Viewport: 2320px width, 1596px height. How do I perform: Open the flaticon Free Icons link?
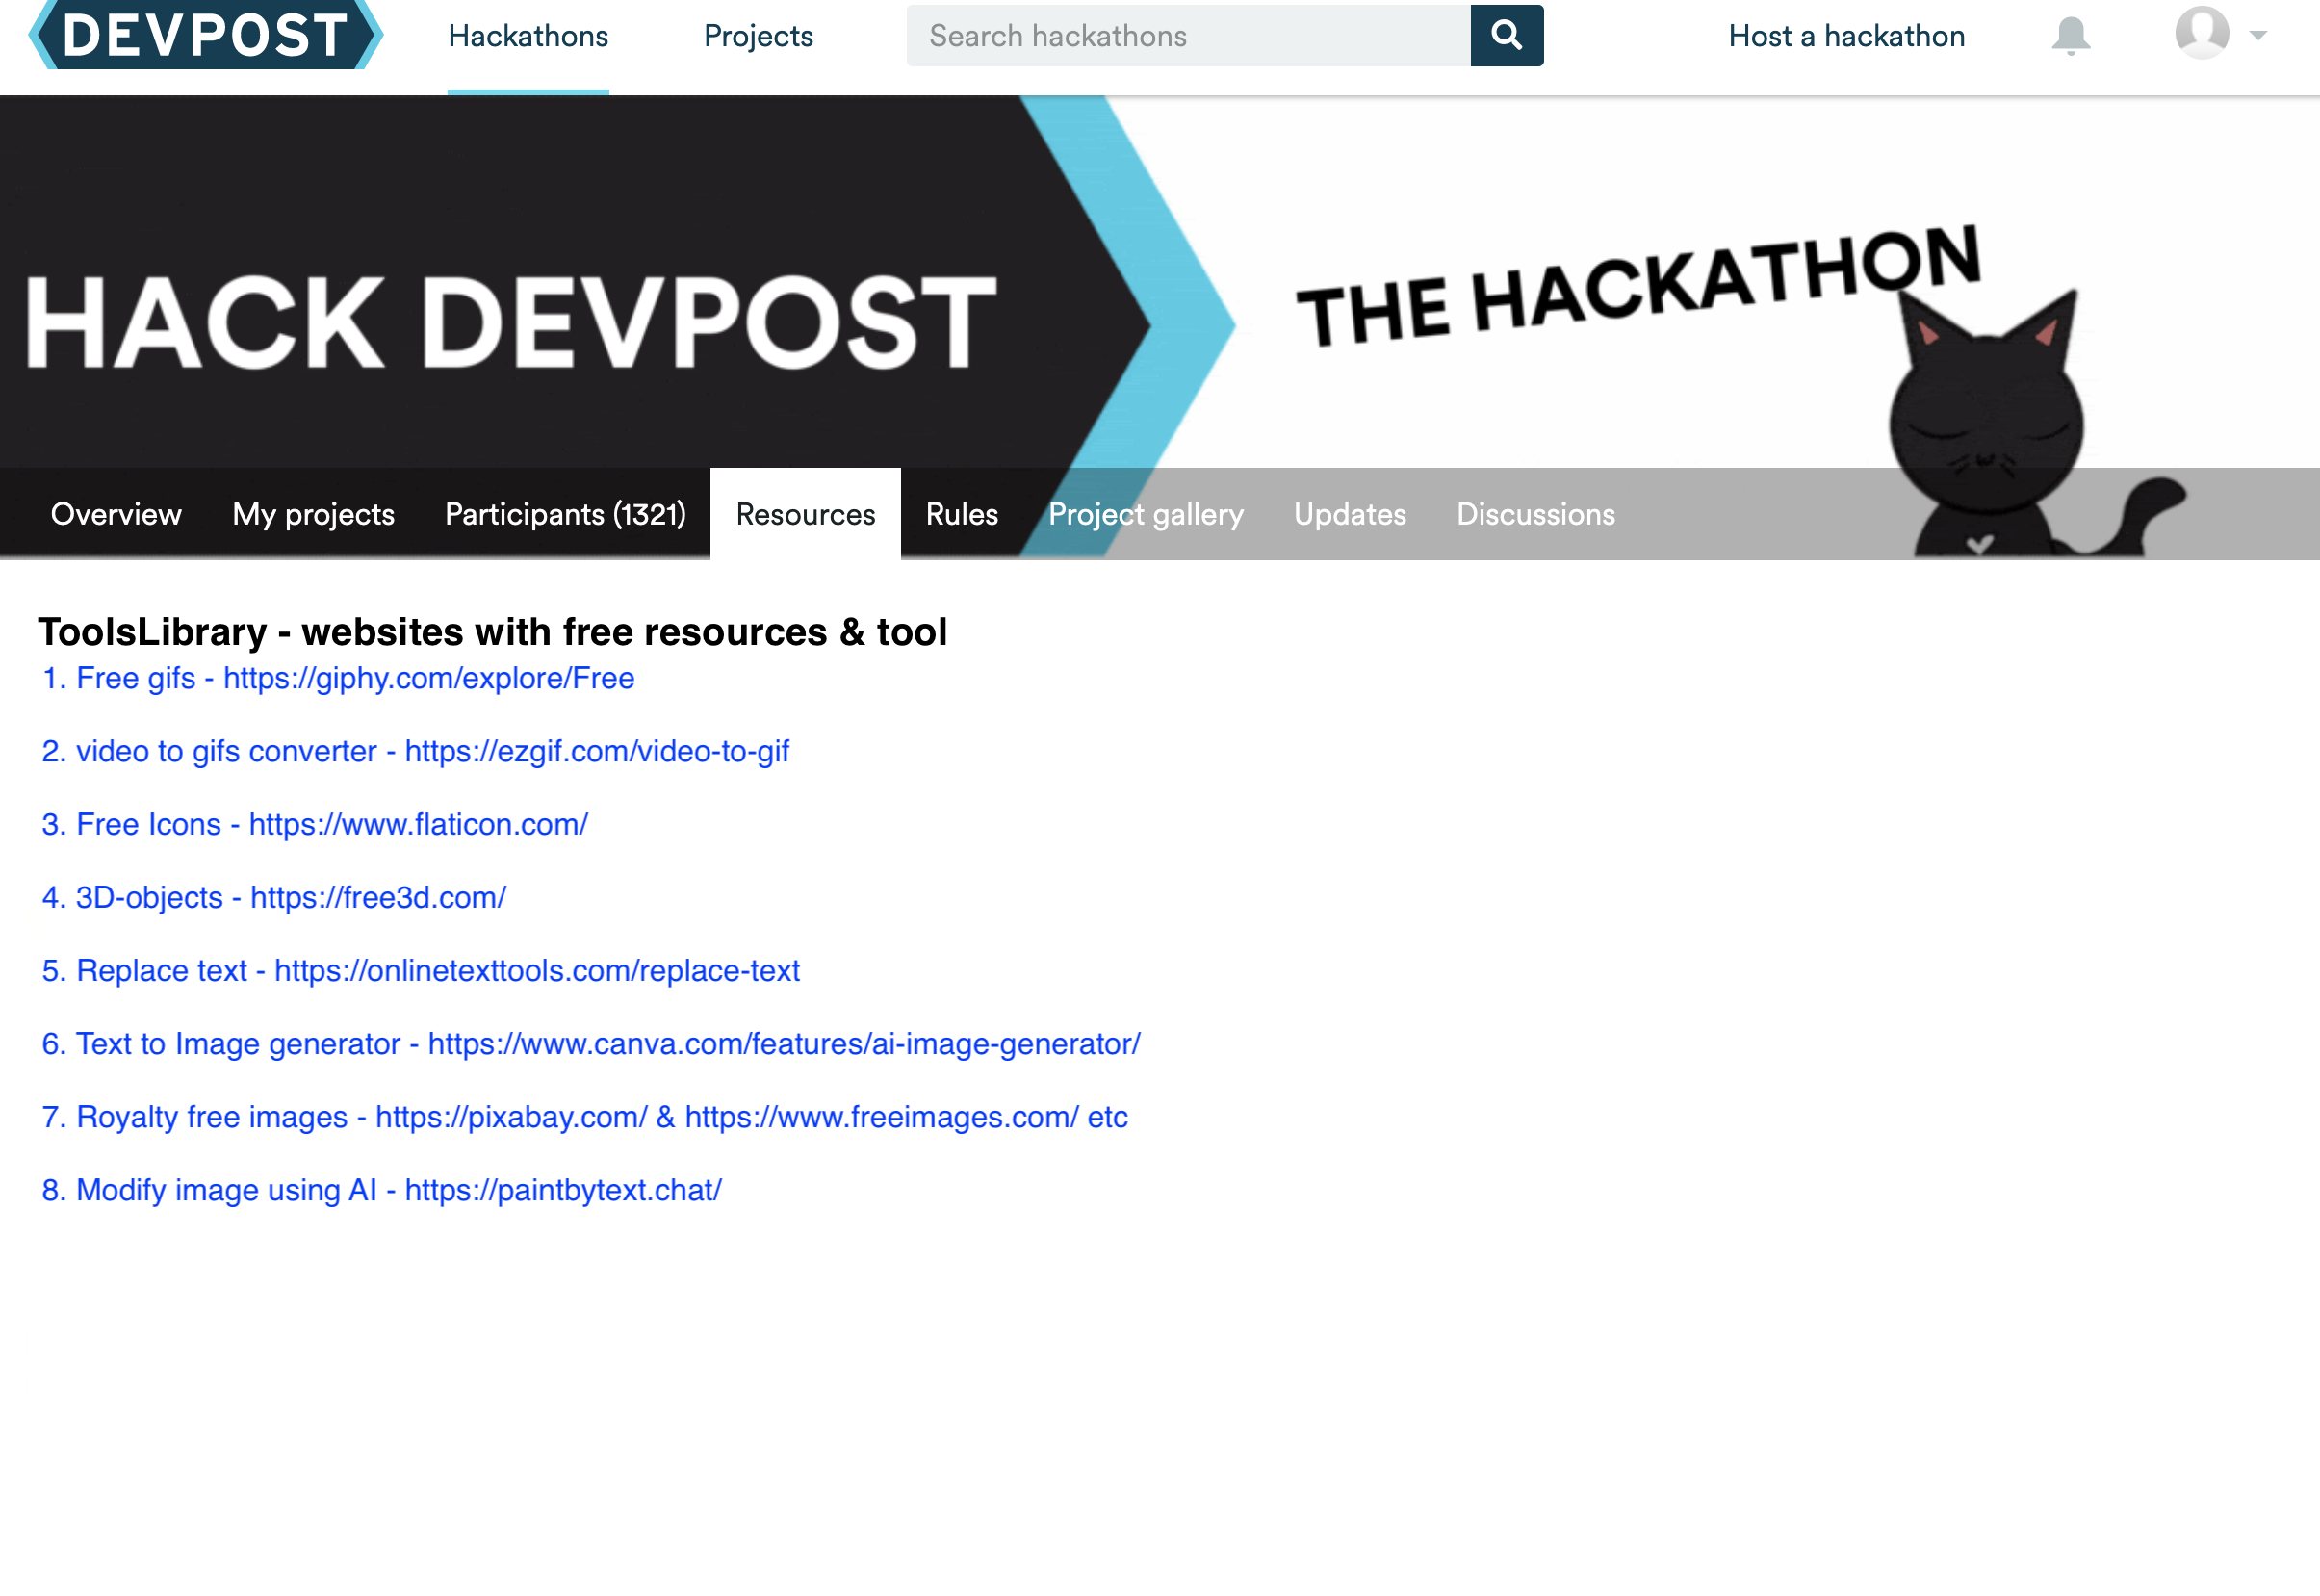coord(418,824)
